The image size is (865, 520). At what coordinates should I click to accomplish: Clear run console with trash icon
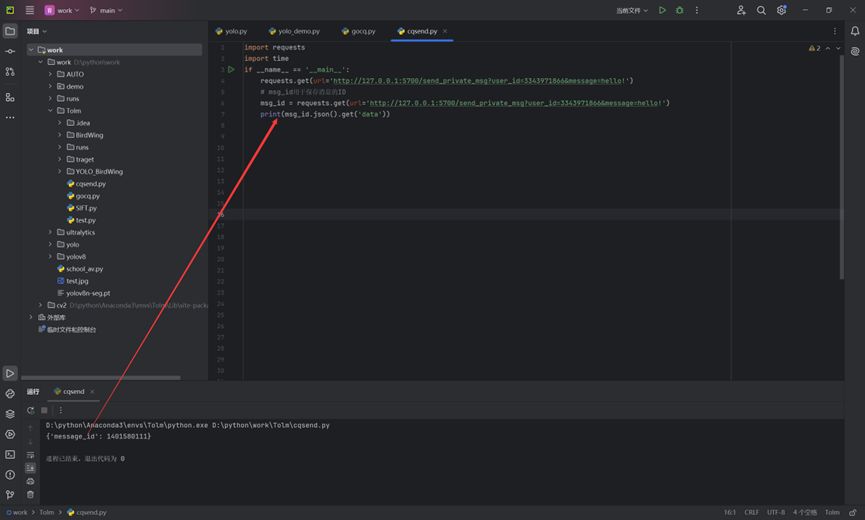(x=30, y=494)
